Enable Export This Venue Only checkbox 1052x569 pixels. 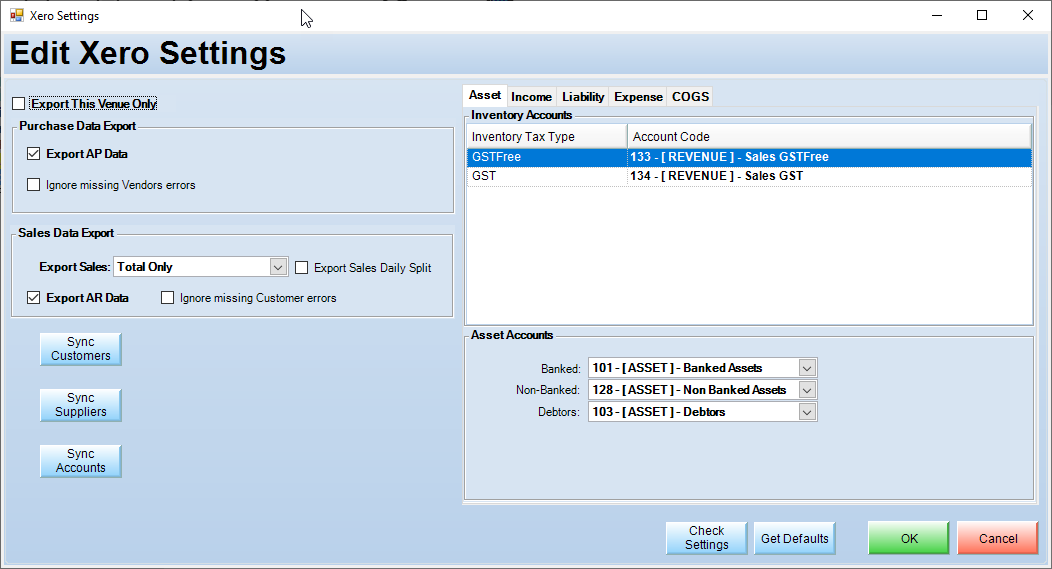point(19,103)
